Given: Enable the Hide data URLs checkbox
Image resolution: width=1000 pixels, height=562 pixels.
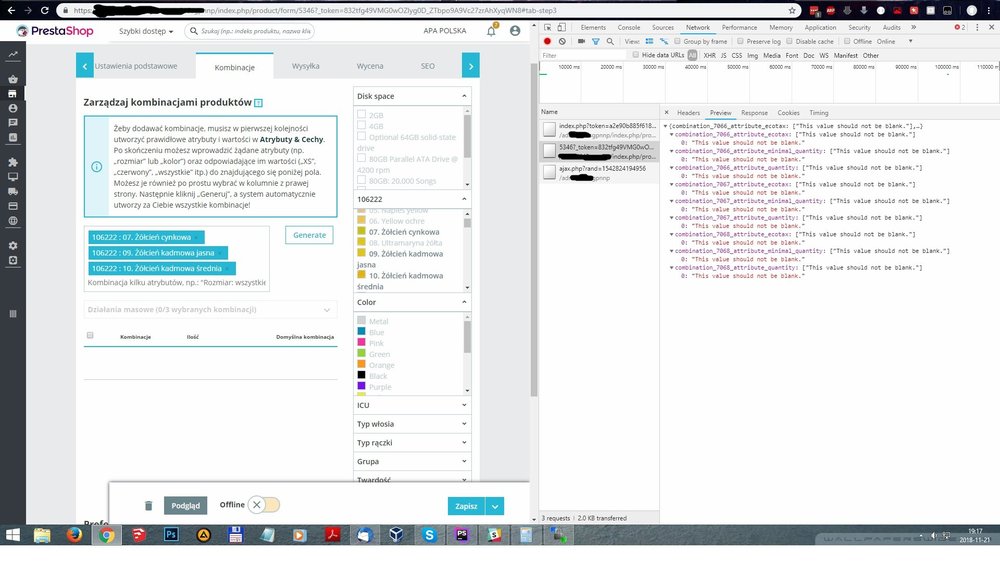Looking at the screenshot, I should (x=636, y=55).
